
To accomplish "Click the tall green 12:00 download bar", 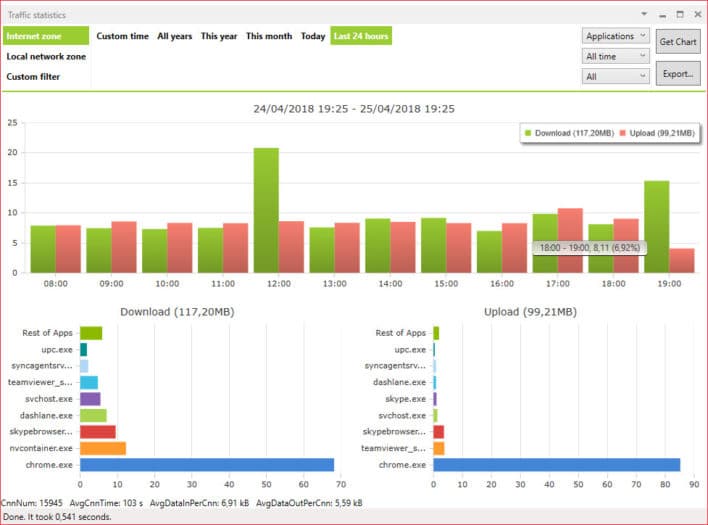I will 266,210.
